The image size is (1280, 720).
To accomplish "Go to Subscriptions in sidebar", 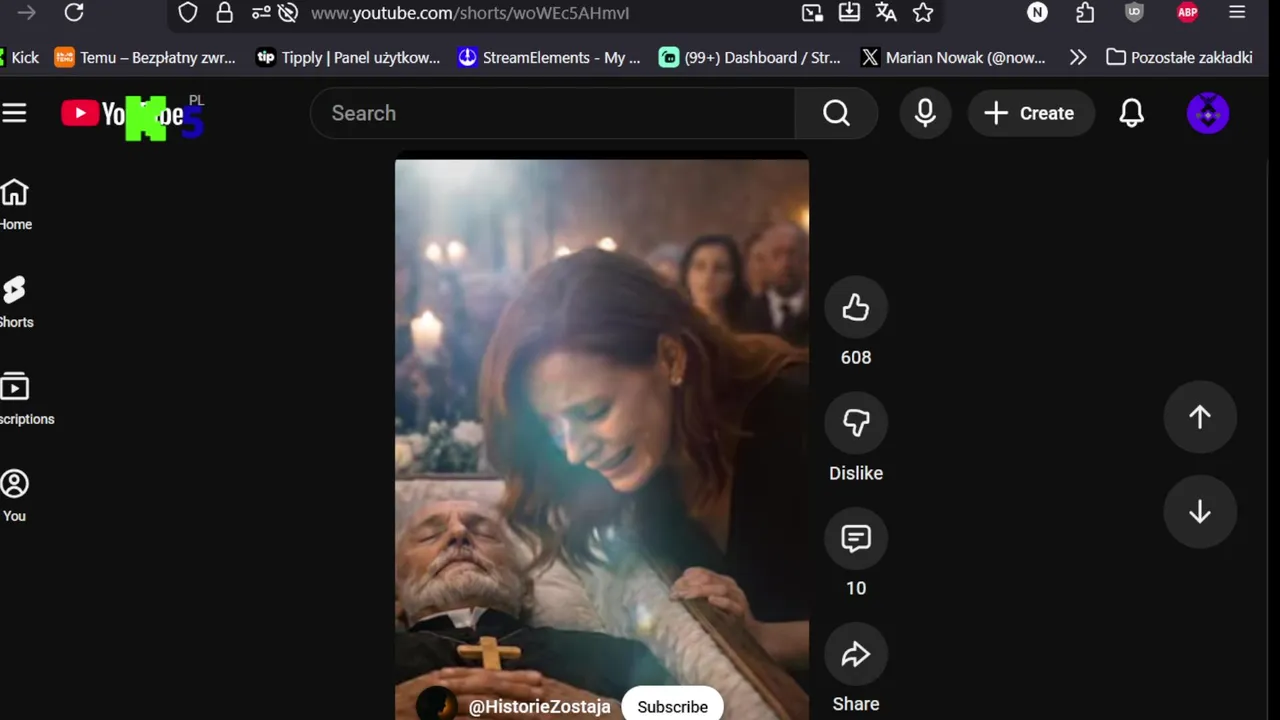I will pos(26,399).
